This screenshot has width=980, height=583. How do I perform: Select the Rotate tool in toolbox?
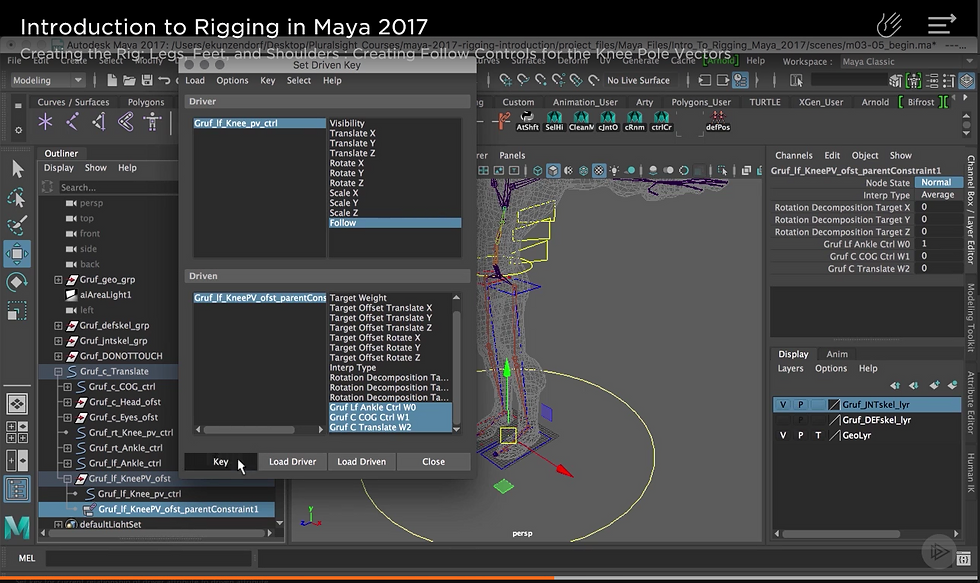(x=17, y=282)
